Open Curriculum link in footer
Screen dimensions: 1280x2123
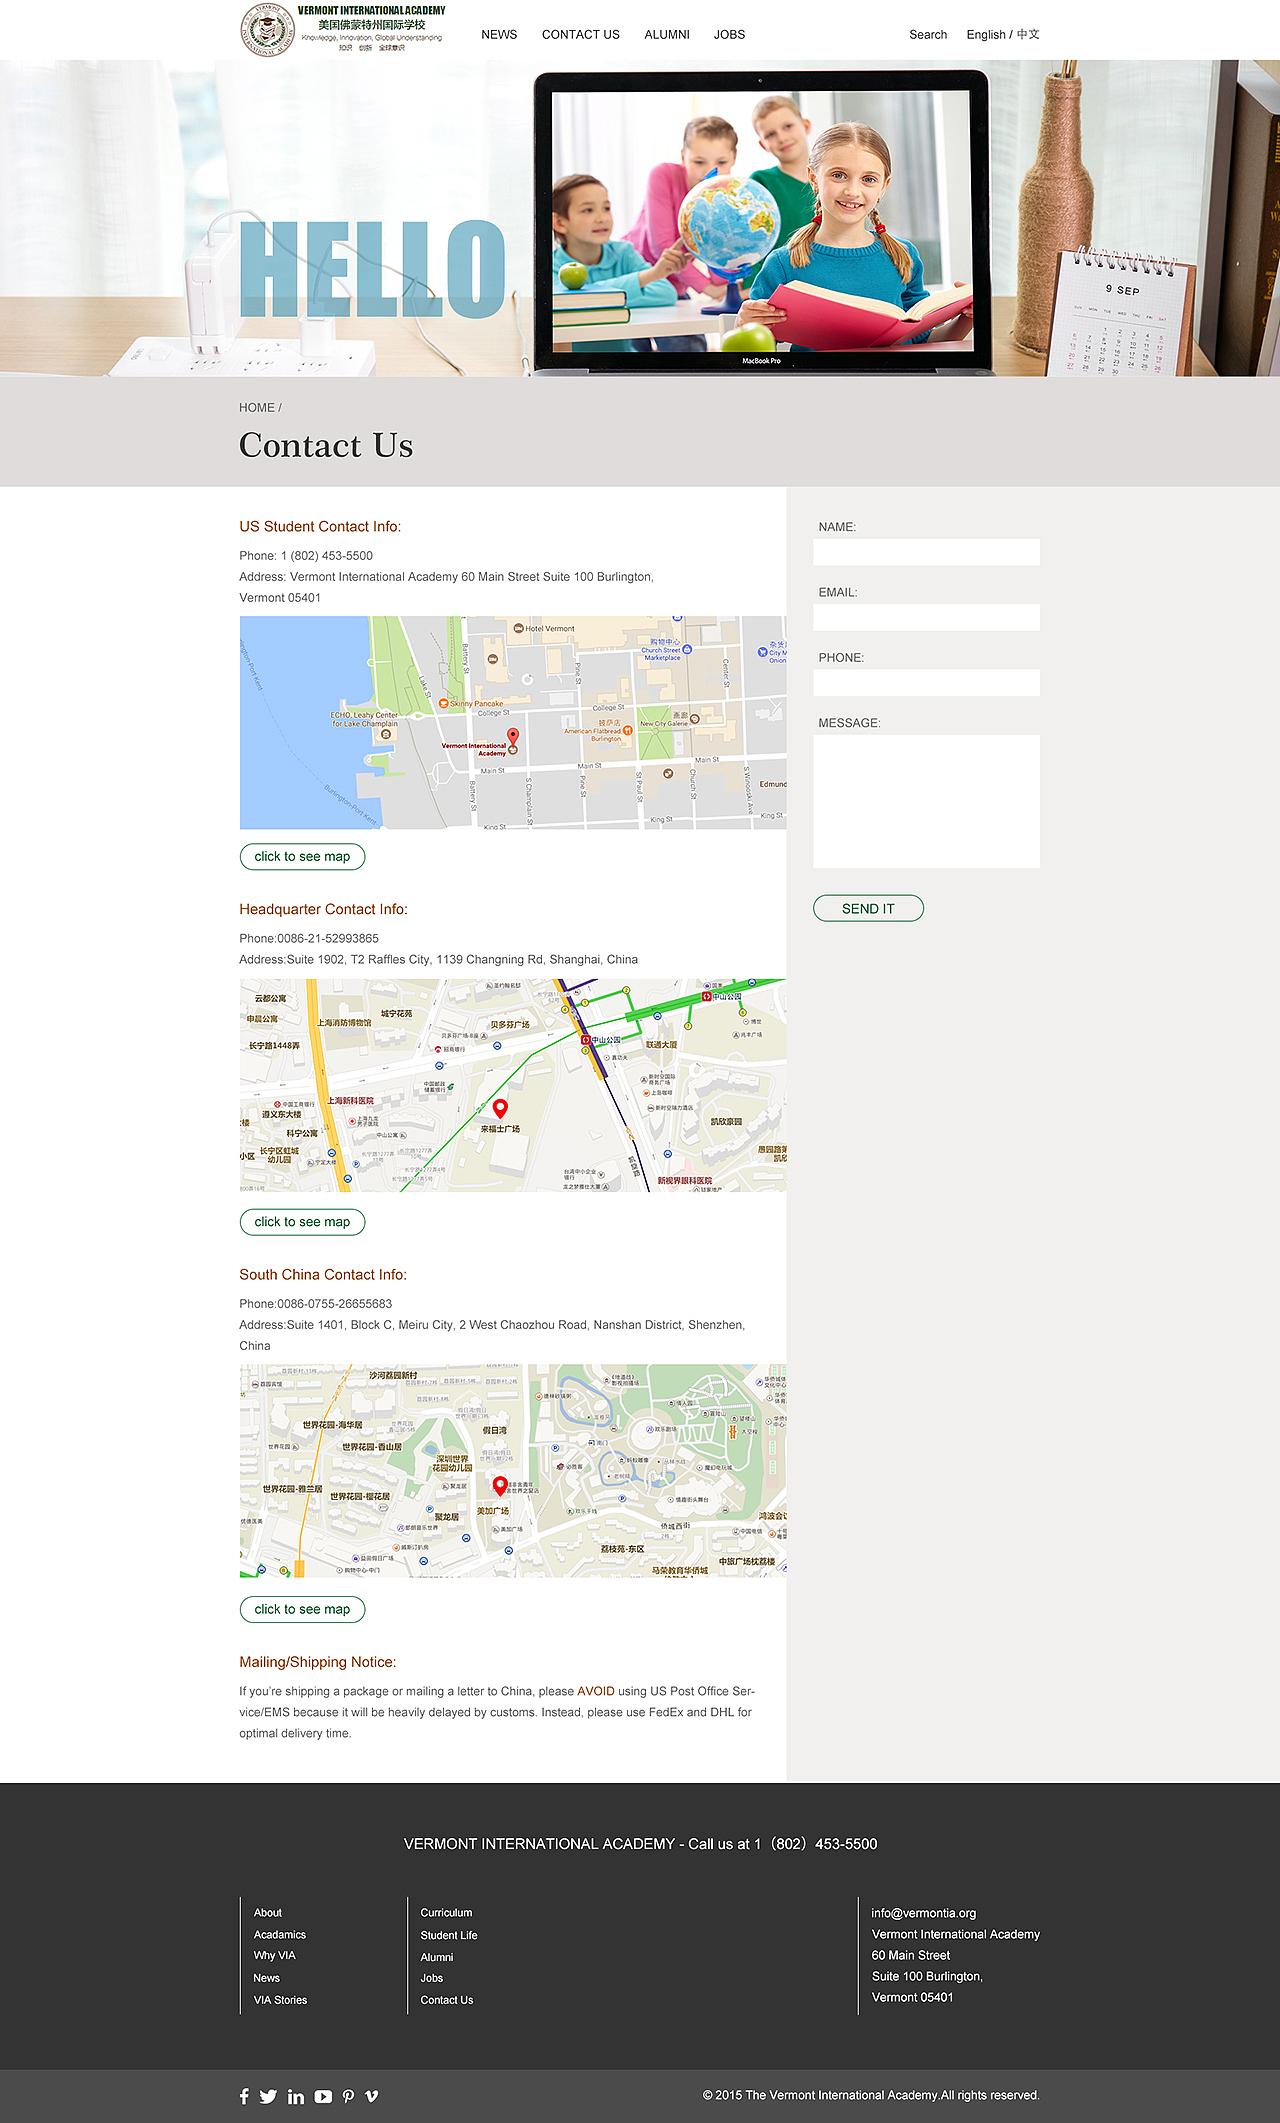click(x=446, y=1912)
